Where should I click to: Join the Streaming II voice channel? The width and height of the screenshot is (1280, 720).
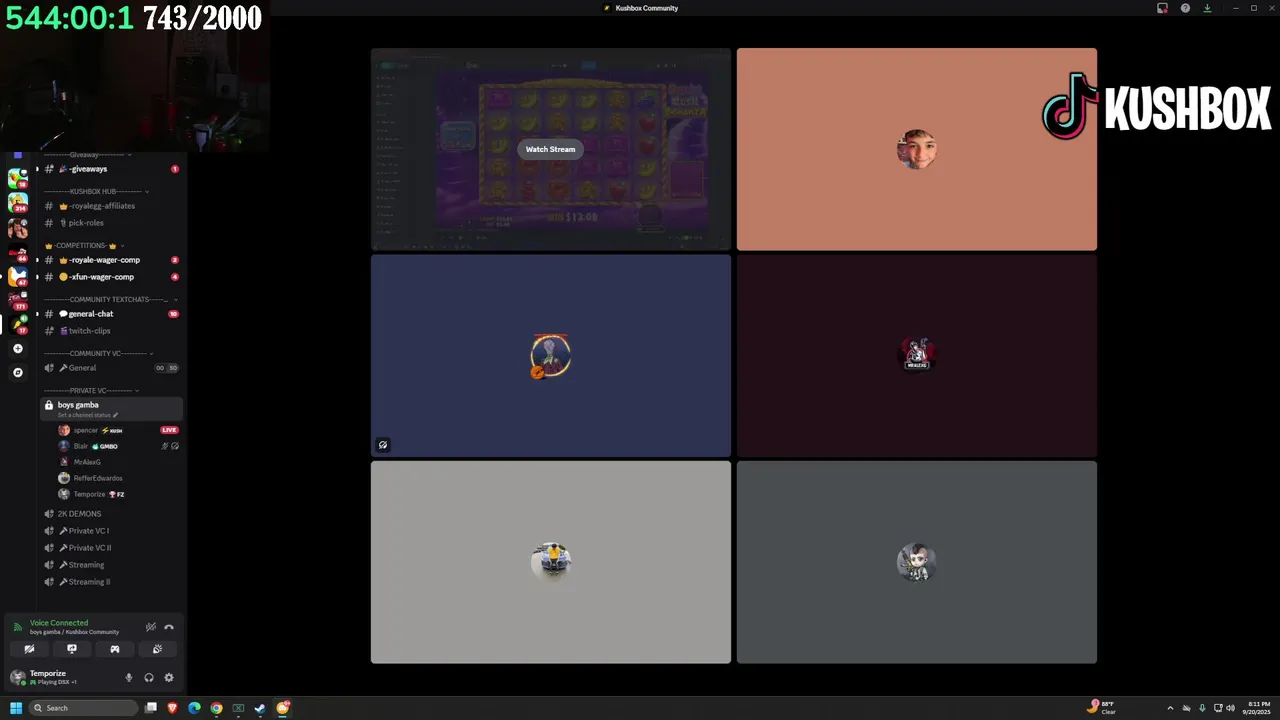110,582
